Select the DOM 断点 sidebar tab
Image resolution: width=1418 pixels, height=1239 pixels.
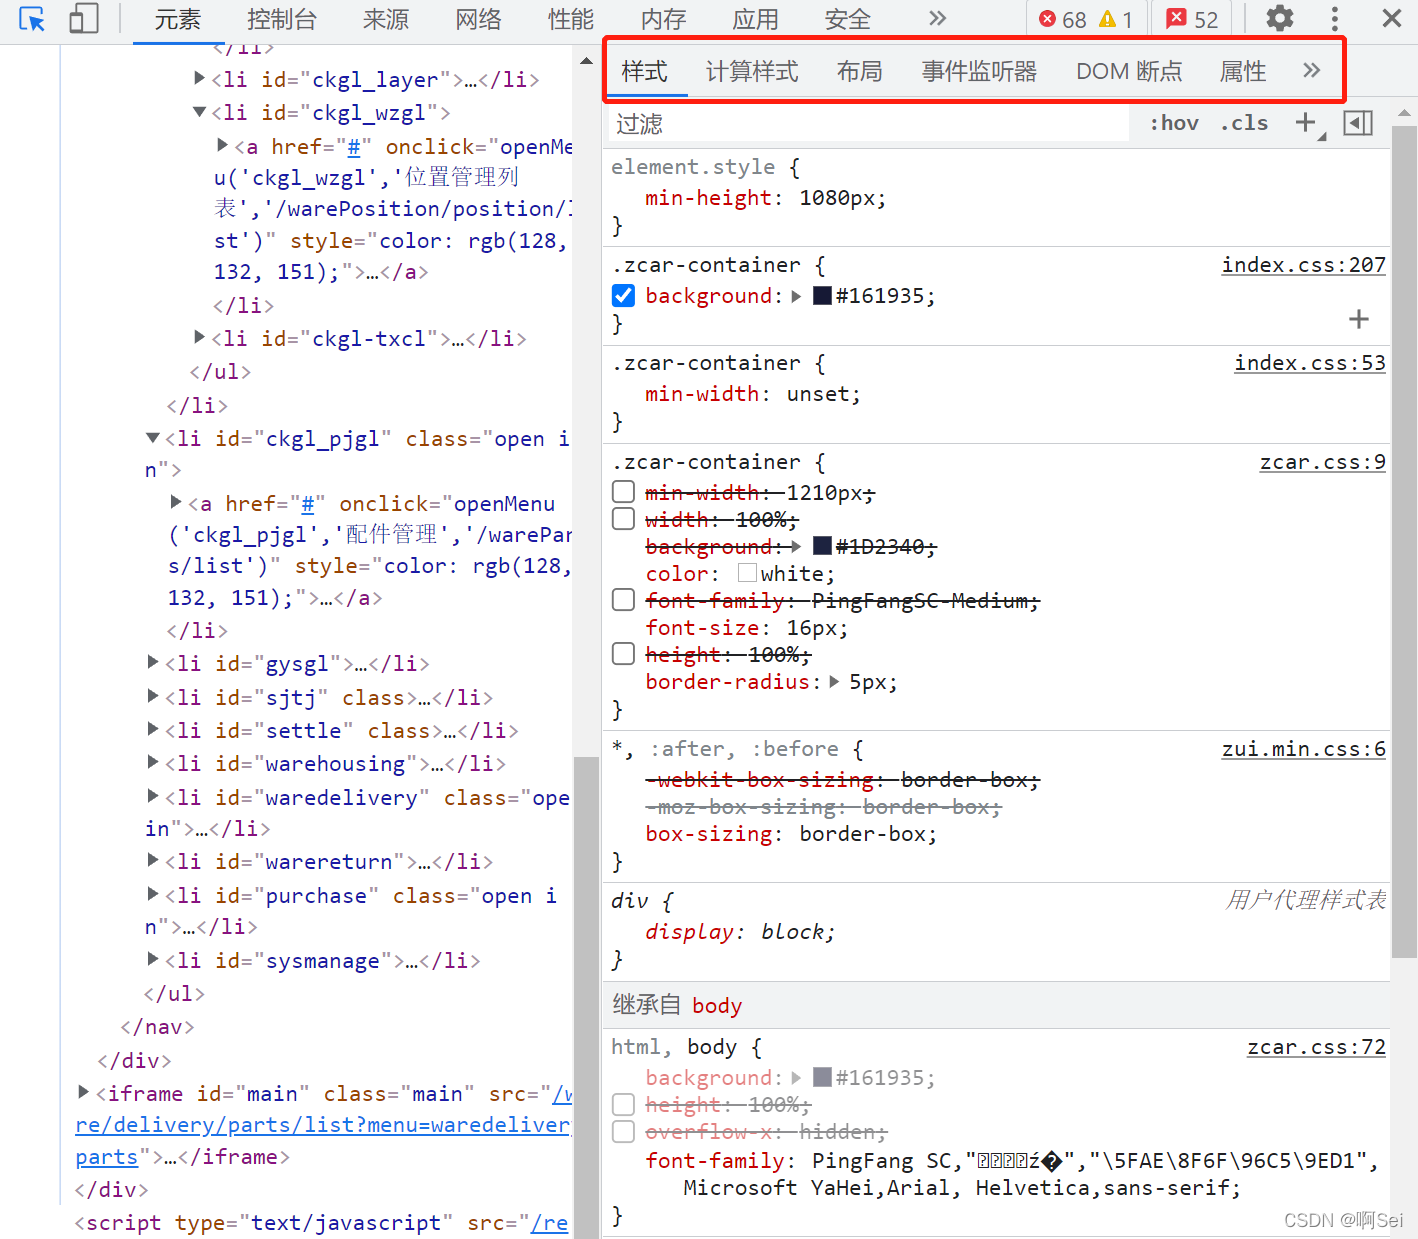(1129, 71)
